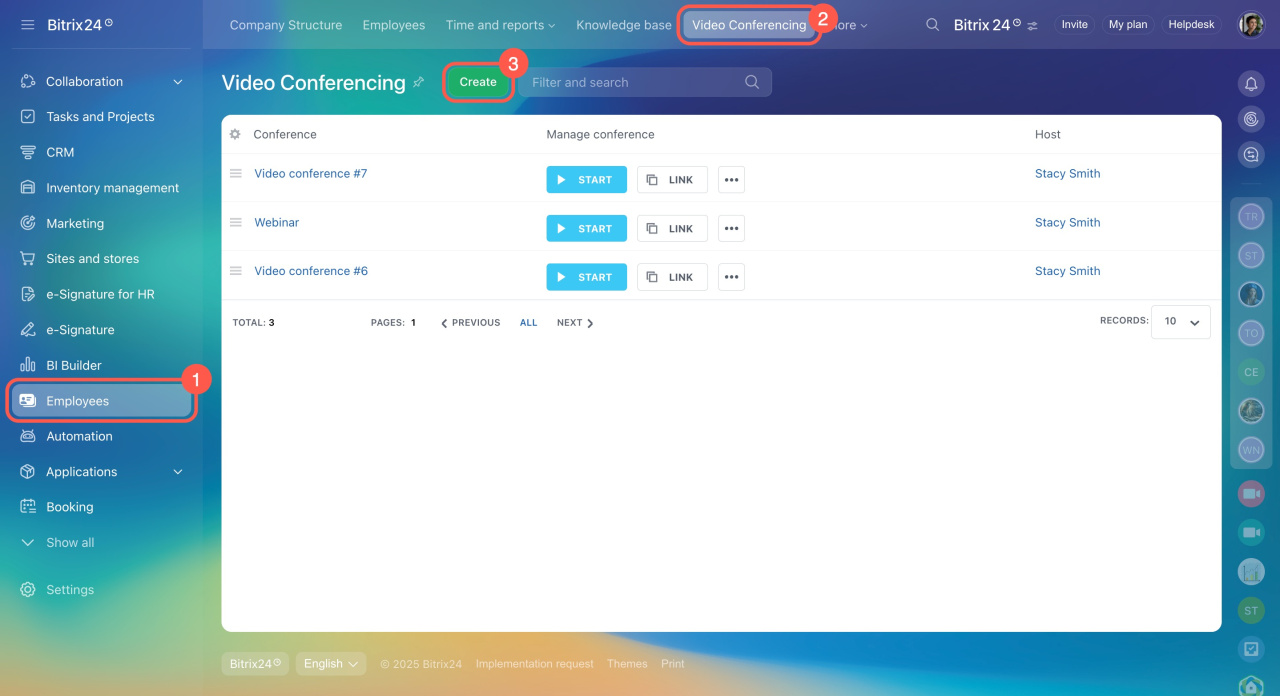Open Helpdesk

tap(1191, 25)
